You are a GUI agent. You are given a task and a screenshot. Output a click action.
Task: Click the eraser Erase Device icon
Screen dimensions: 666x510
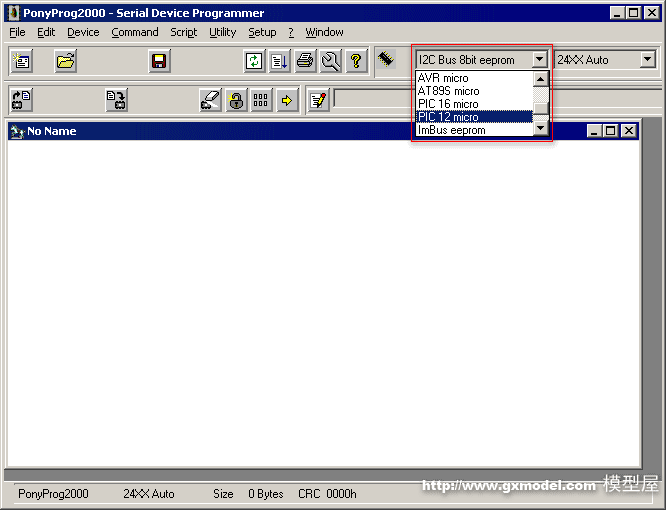coord(210,100)
